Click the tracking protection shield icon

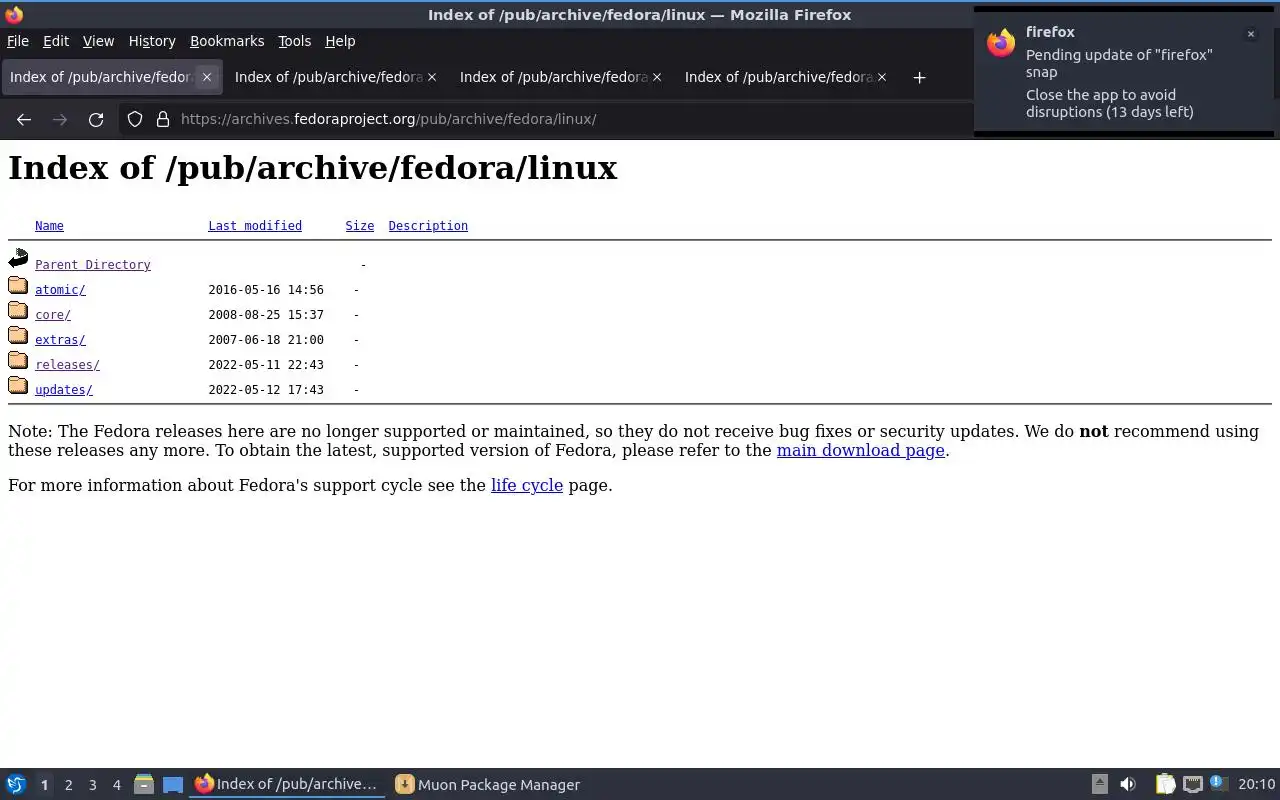tap(135, 119)
